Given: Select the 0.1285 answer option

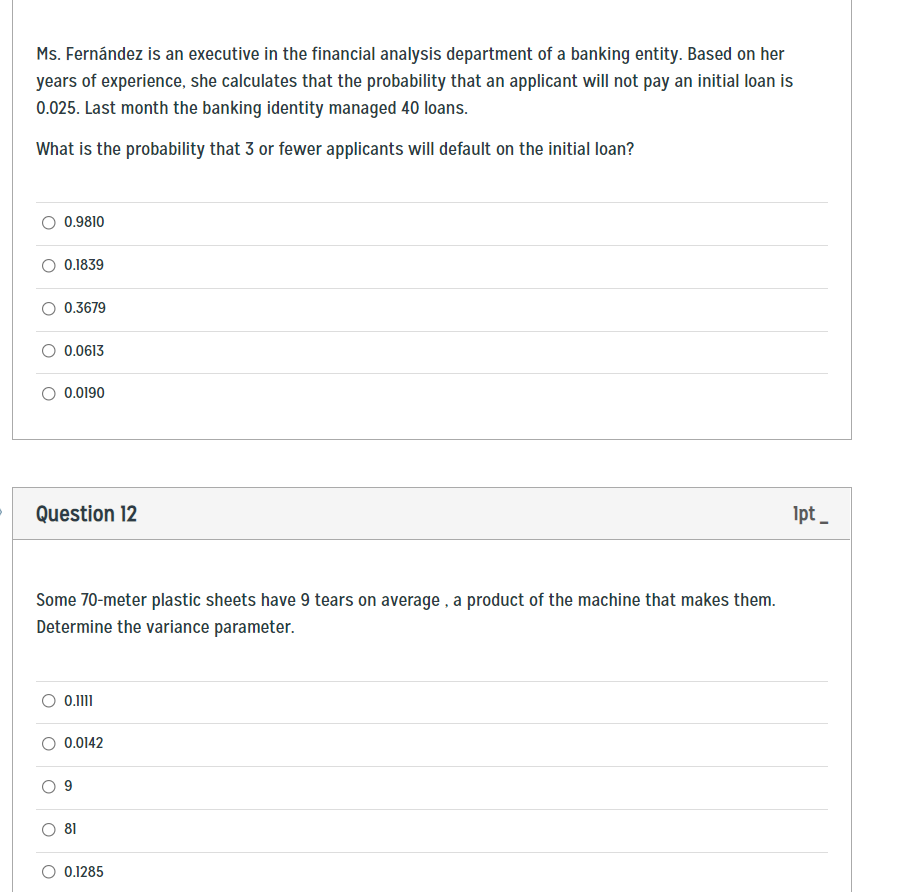Looking at the screenshot, I should tap(48, 871).
